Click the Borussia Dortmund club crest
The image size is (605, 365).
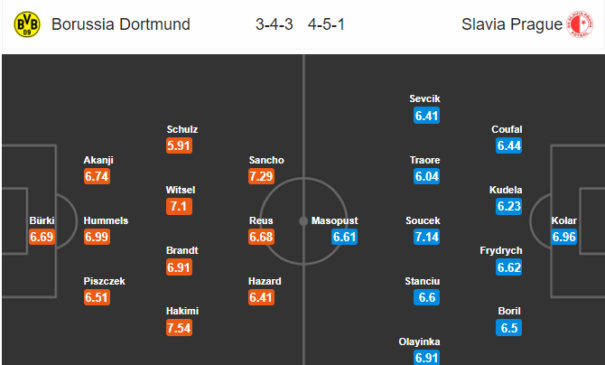pyautogui.click(x=27, y=24)
